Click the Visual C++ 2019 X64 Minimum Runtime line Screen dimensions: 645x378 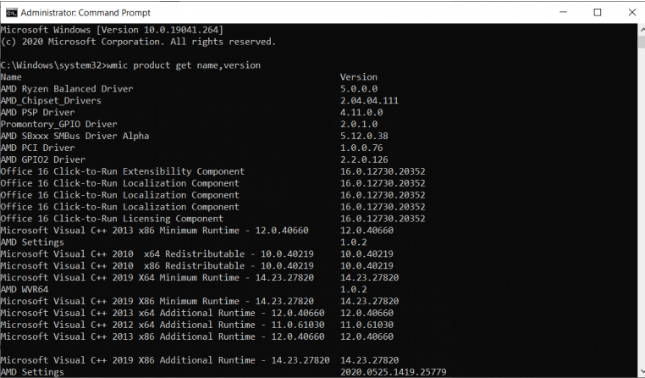(157, 278)
